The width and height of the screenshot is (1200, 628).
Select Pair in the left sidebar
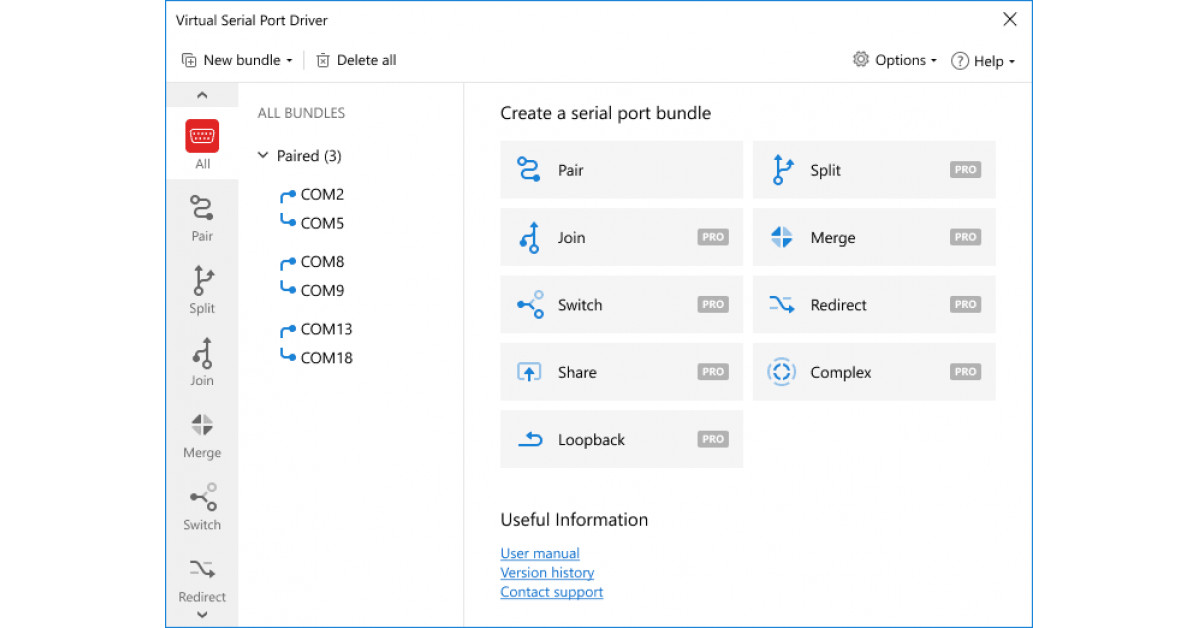[202, 218]
